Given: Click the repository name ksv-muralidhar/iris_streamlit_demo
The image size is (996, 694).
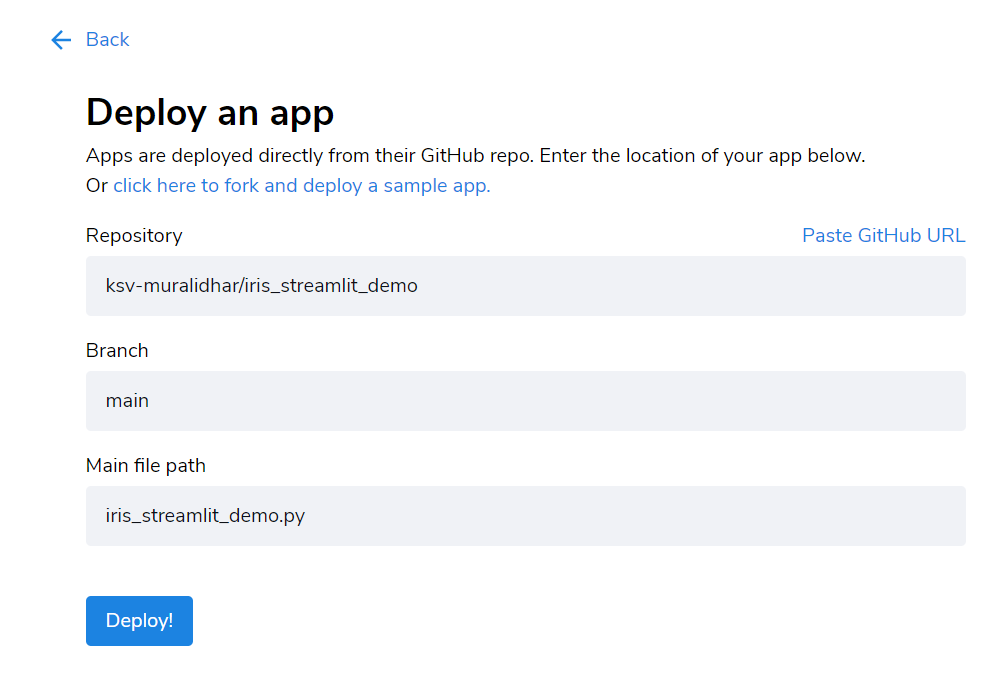Looking at the screenshot, I should (261, 286).
